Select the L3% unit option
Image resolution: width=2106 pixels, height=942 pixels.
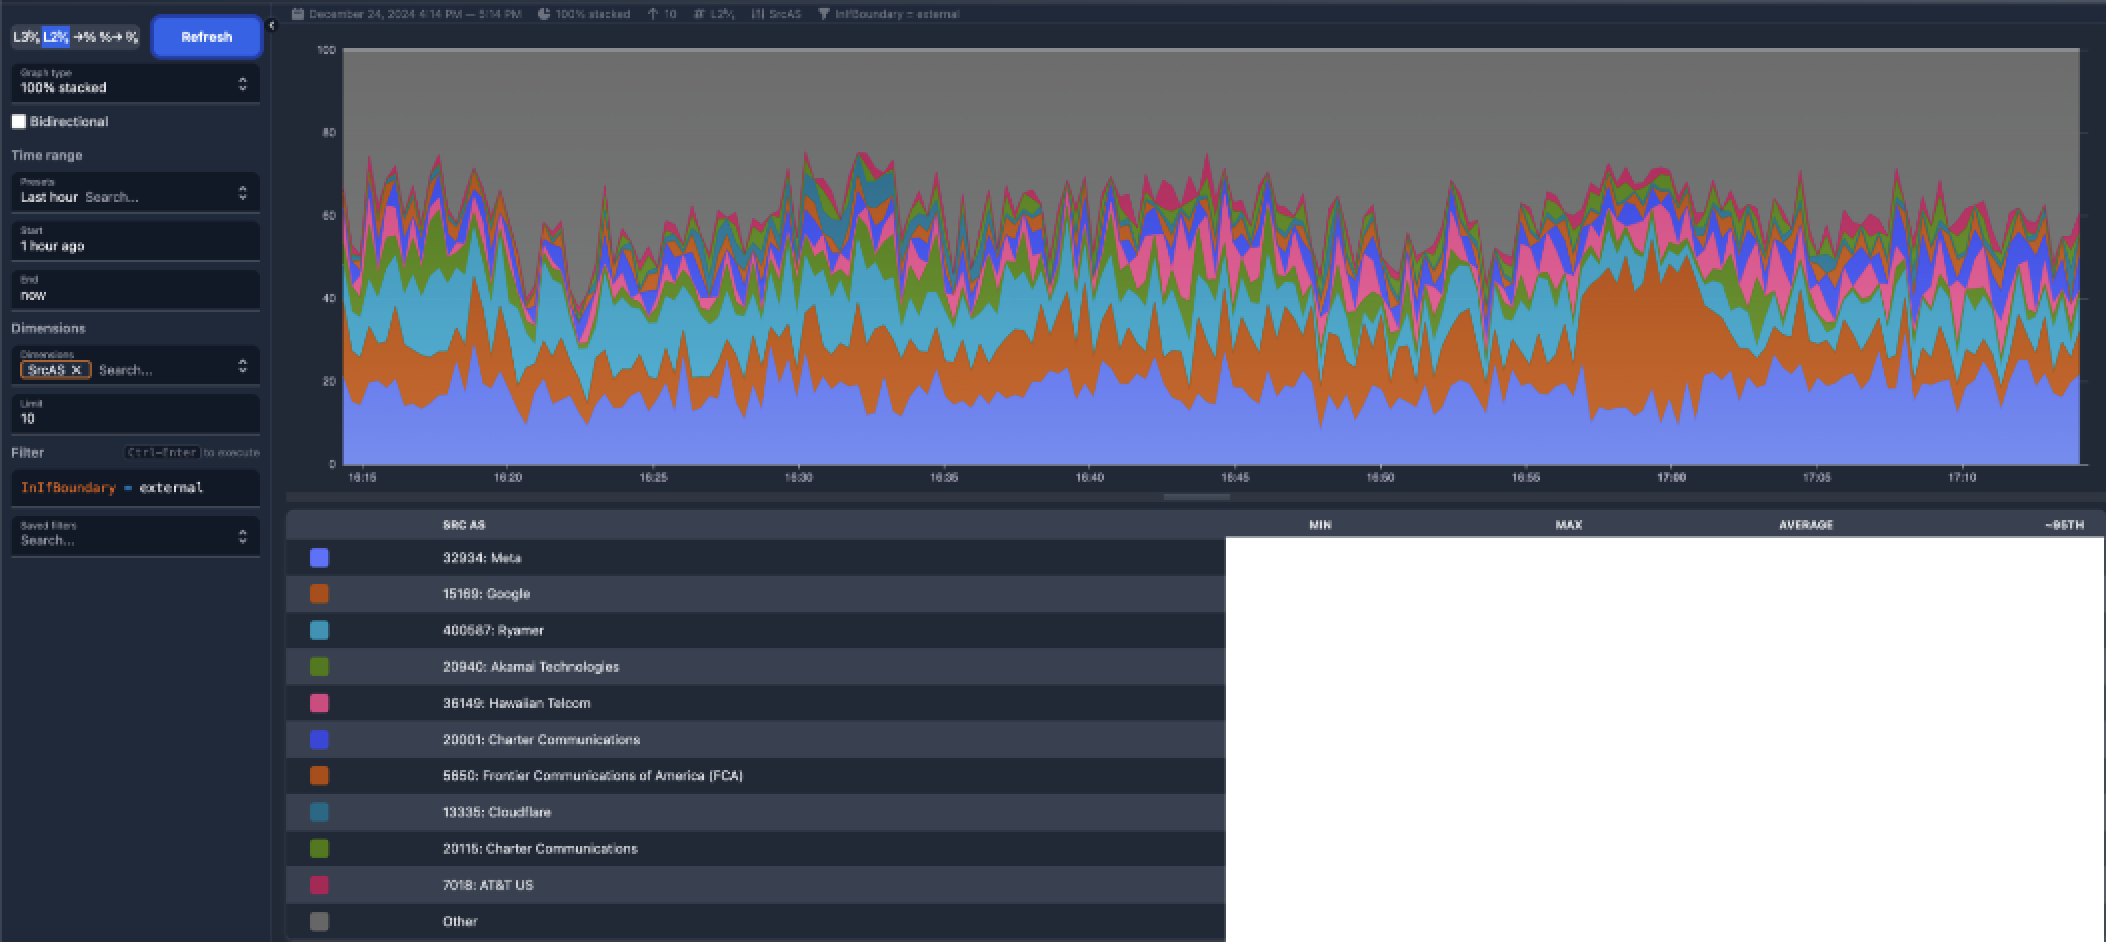(x=26, y=37)
